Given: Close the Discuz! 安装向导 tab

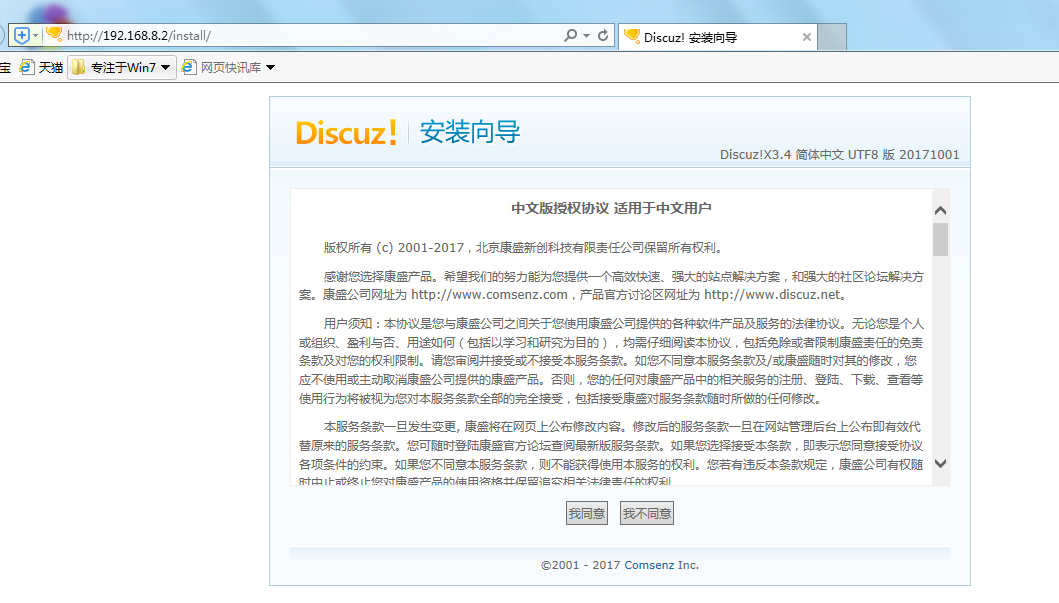Looking at the screenshot, I should [806, 37].
